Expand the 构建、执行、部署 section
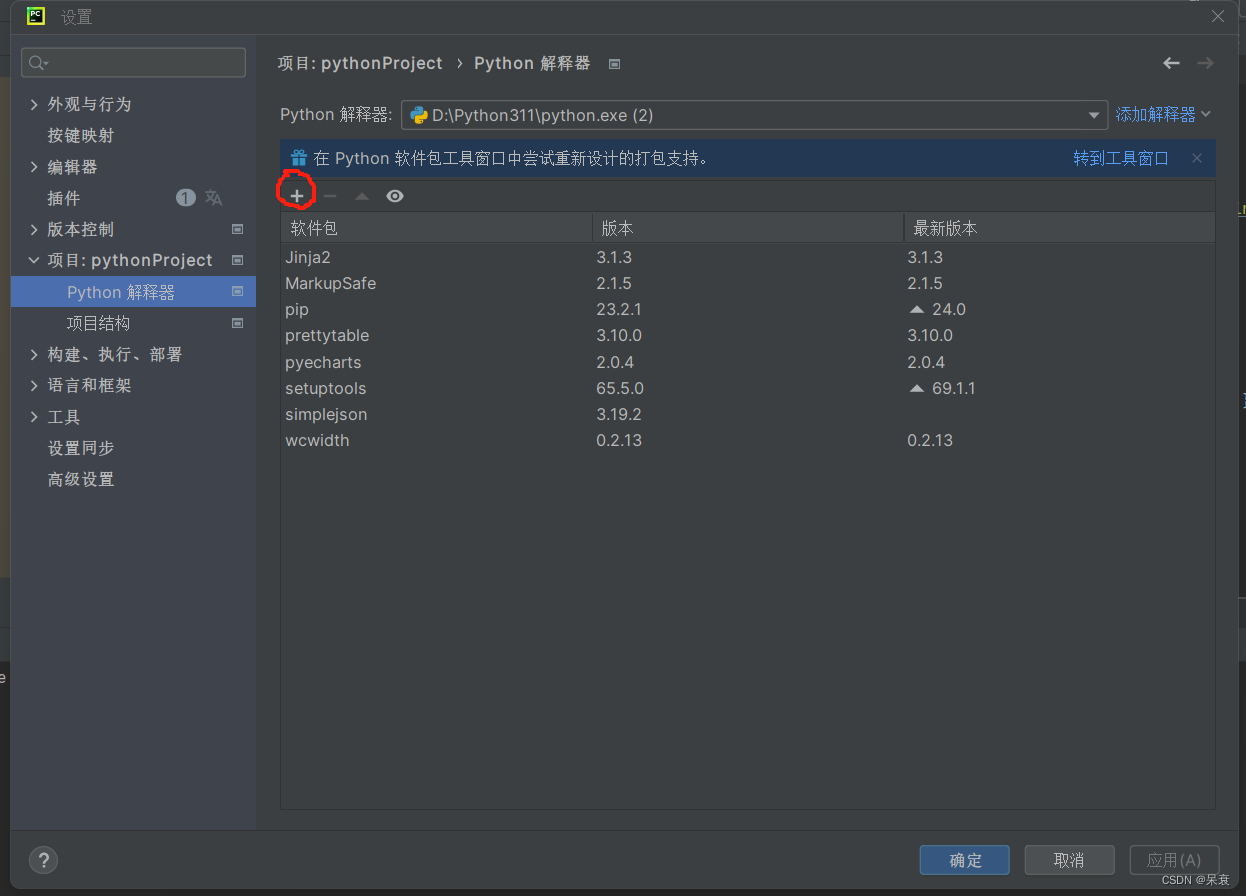The height and width of the screenshot is (896, 1246). [34, 354]
